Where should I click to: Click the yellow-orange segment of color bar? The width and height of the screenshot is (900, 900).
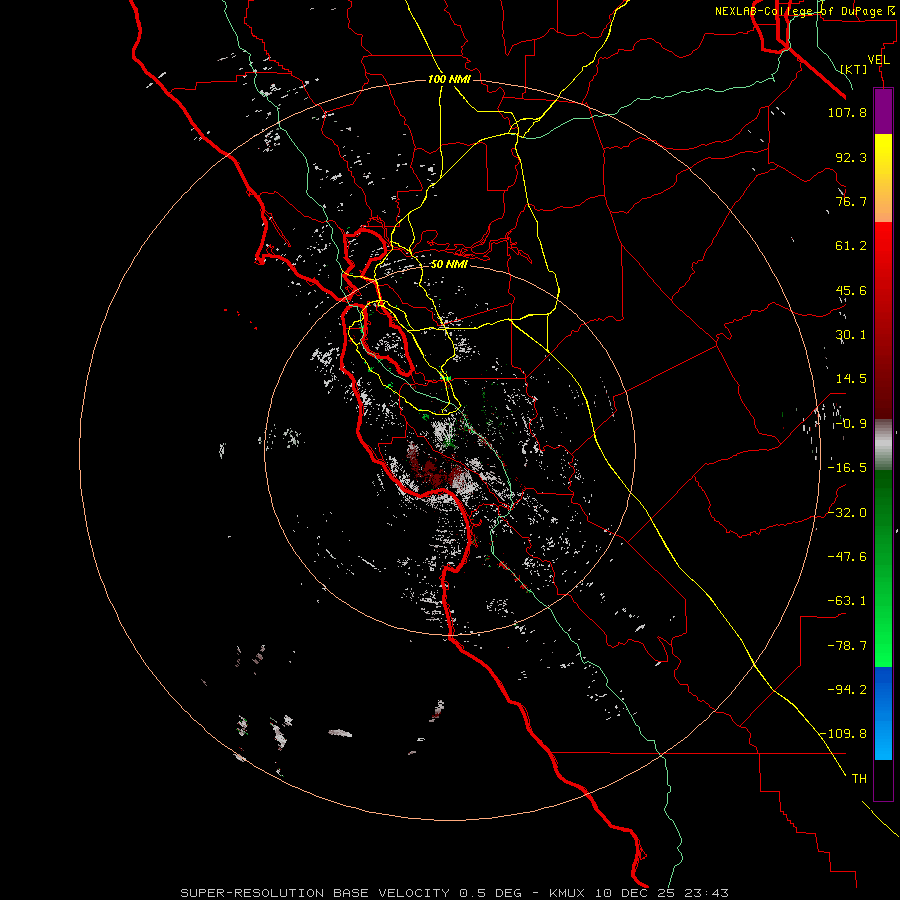point(883,178)
